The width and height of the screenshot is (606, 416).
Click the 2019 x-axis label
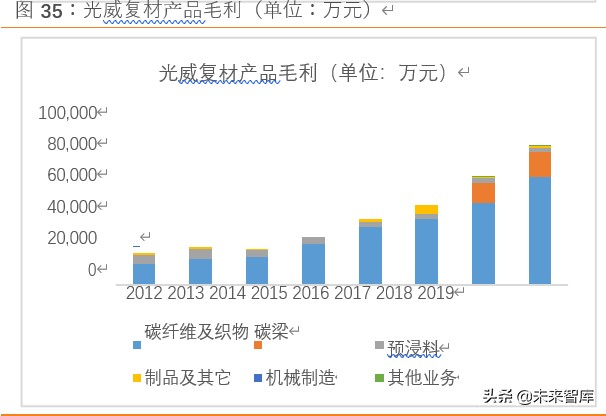point(436,293)
